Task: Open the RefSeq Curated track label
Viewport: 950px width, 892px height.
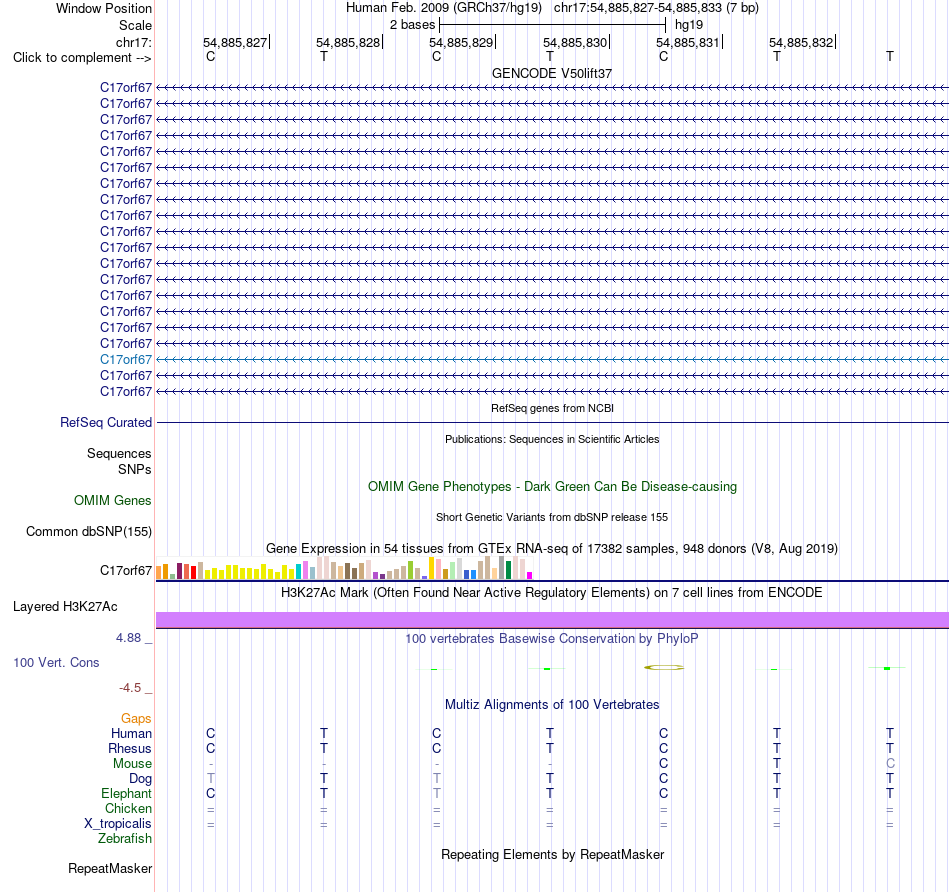Action: (x=106, y=422)
